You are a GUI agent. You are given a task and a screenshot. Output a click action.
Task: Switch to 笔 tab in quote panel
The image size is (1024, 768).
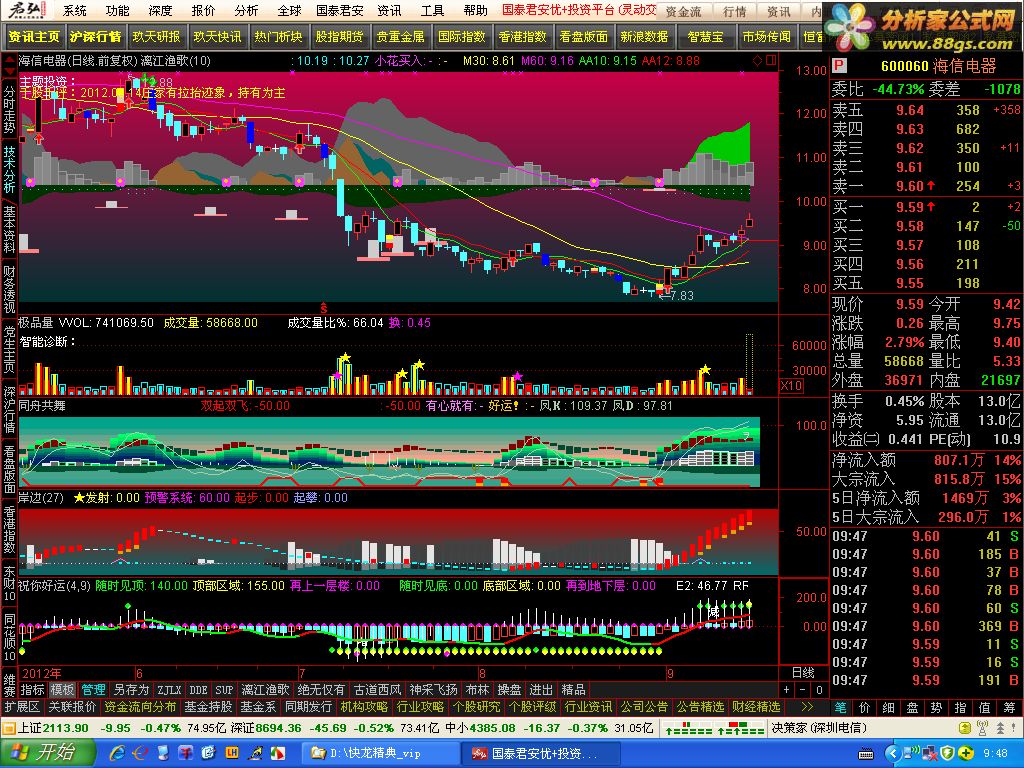coord(840,707)
